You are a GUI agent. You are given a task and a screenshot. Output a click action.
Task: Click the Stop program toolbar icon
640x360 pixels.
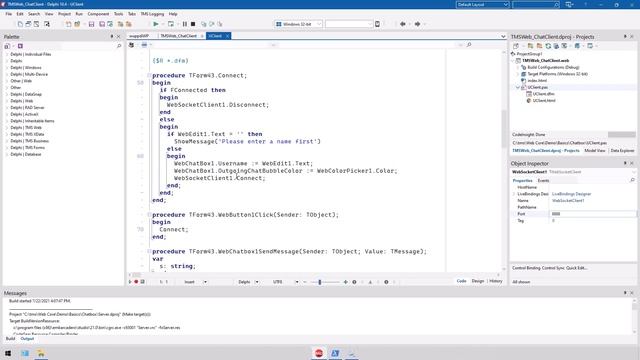click(x=193, y=24)
